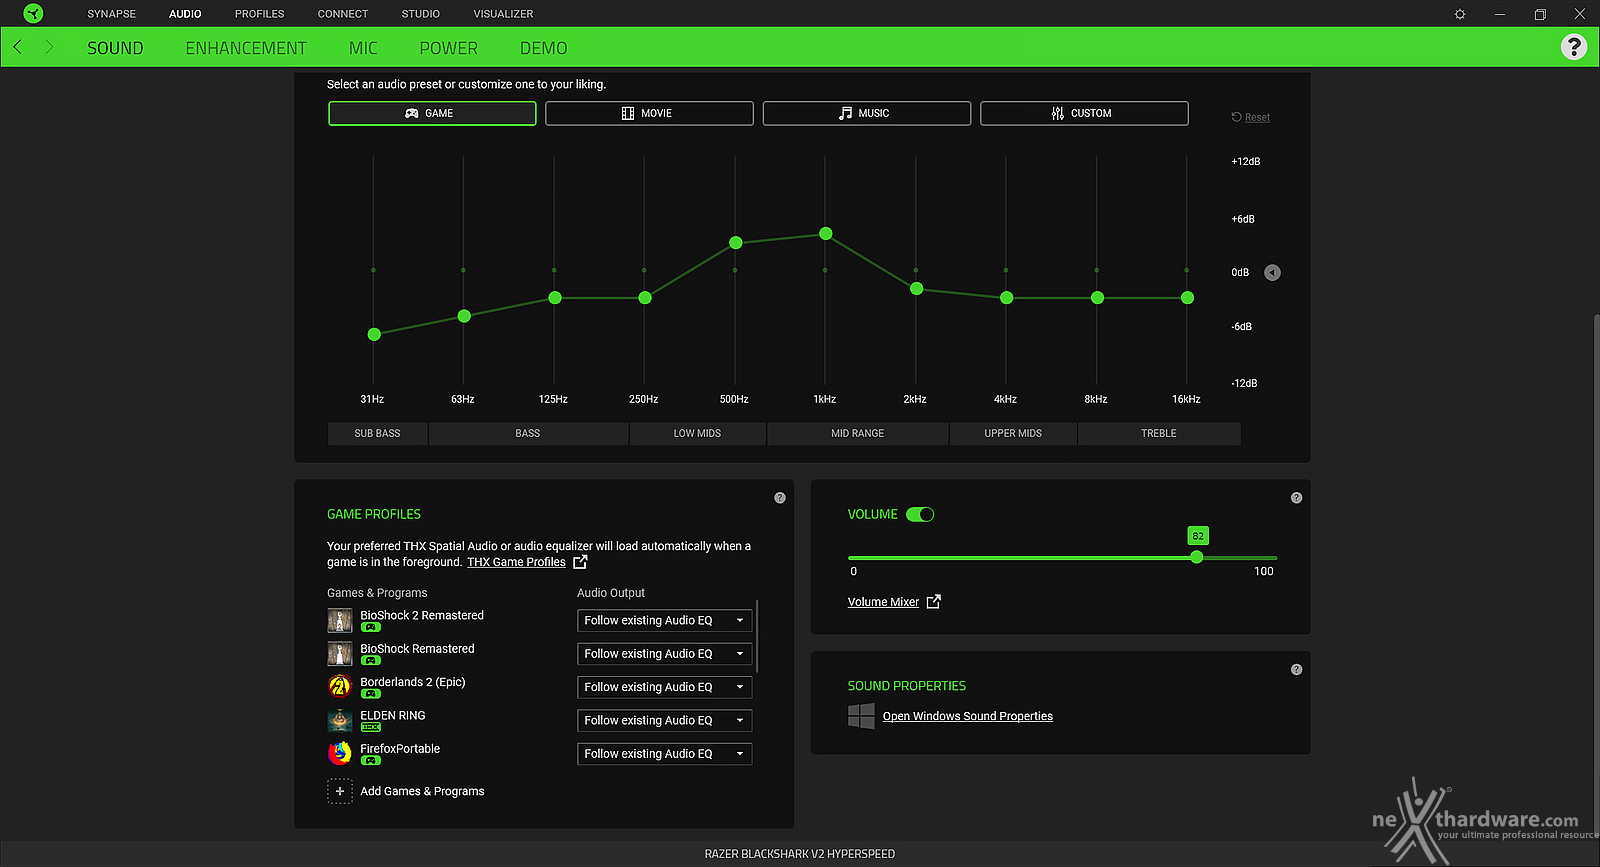Open Sound Properties help tooltip icon
This screenshot has width=1600, height=867.
1296,670
